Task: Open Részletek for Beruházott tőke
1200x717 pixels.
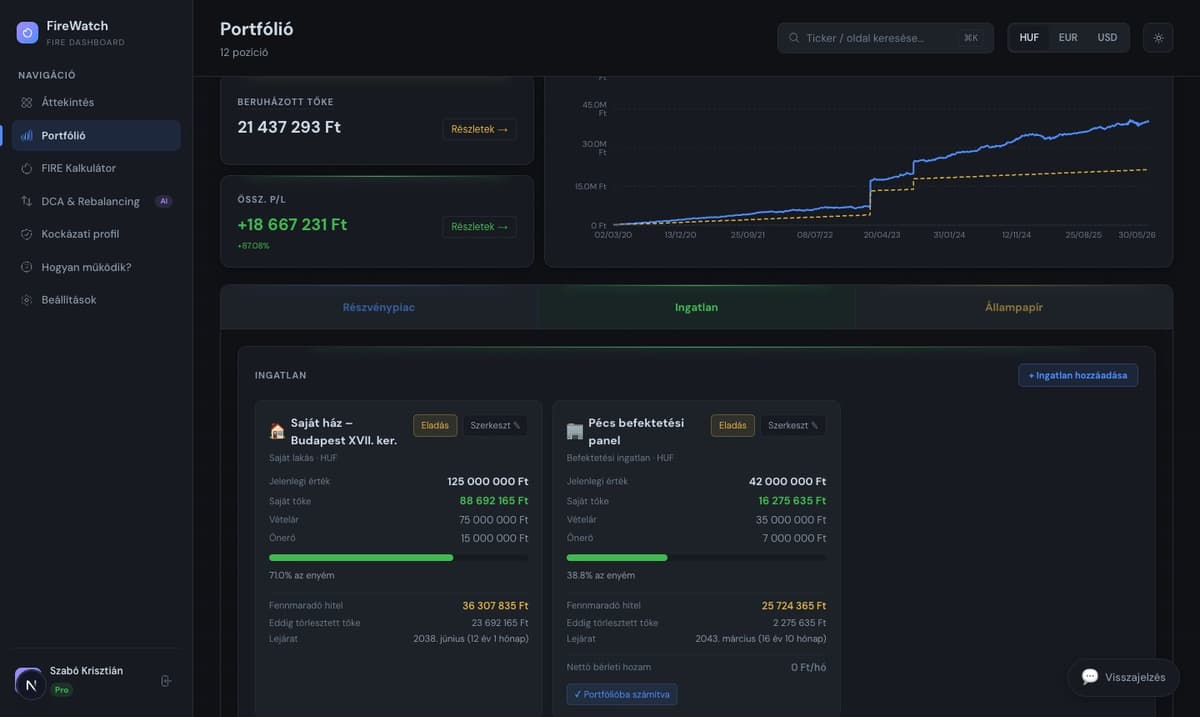Action: coord(479,129)
